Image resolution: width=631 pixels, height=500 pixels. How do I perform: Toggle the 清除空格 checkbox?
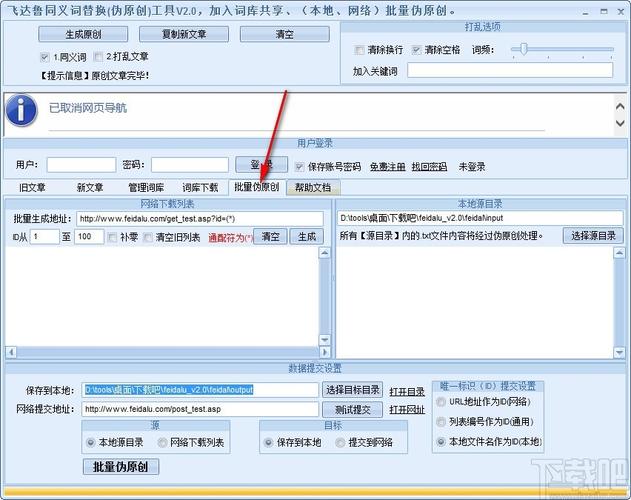[416, 50]
